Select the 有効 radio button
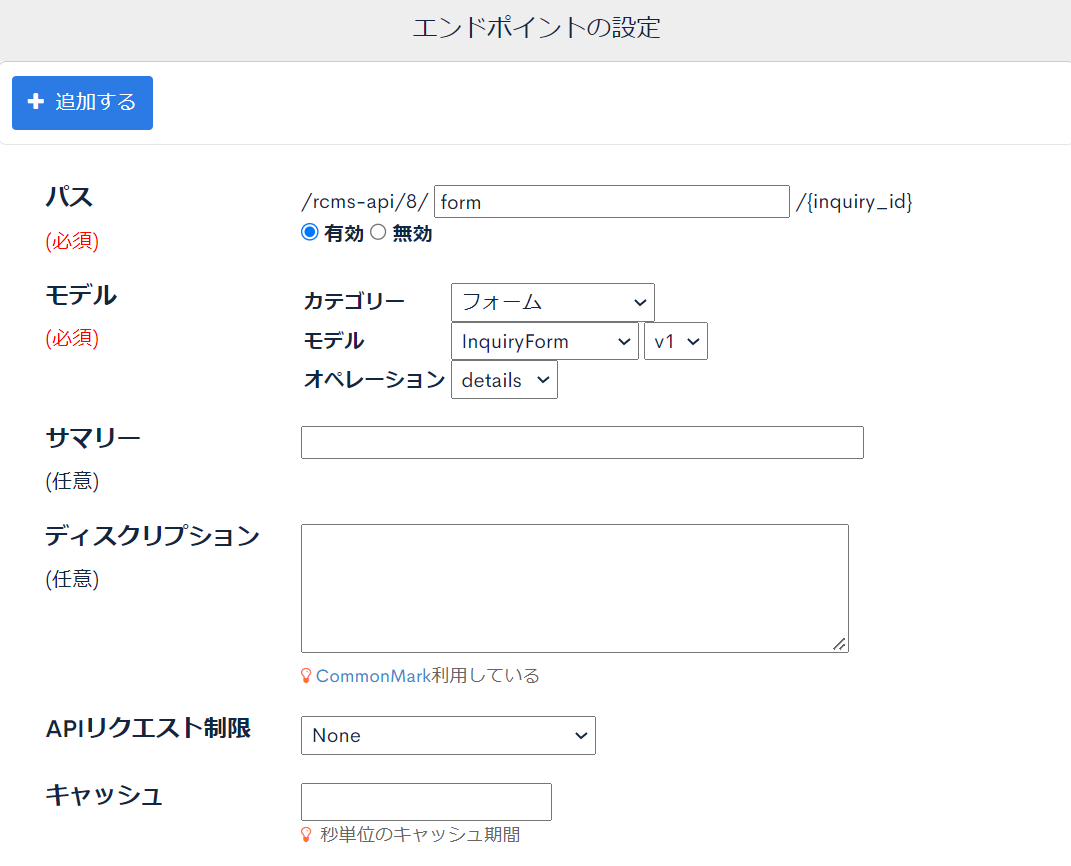The height and width of the screenshot is (866, 1071). [309, 232]
